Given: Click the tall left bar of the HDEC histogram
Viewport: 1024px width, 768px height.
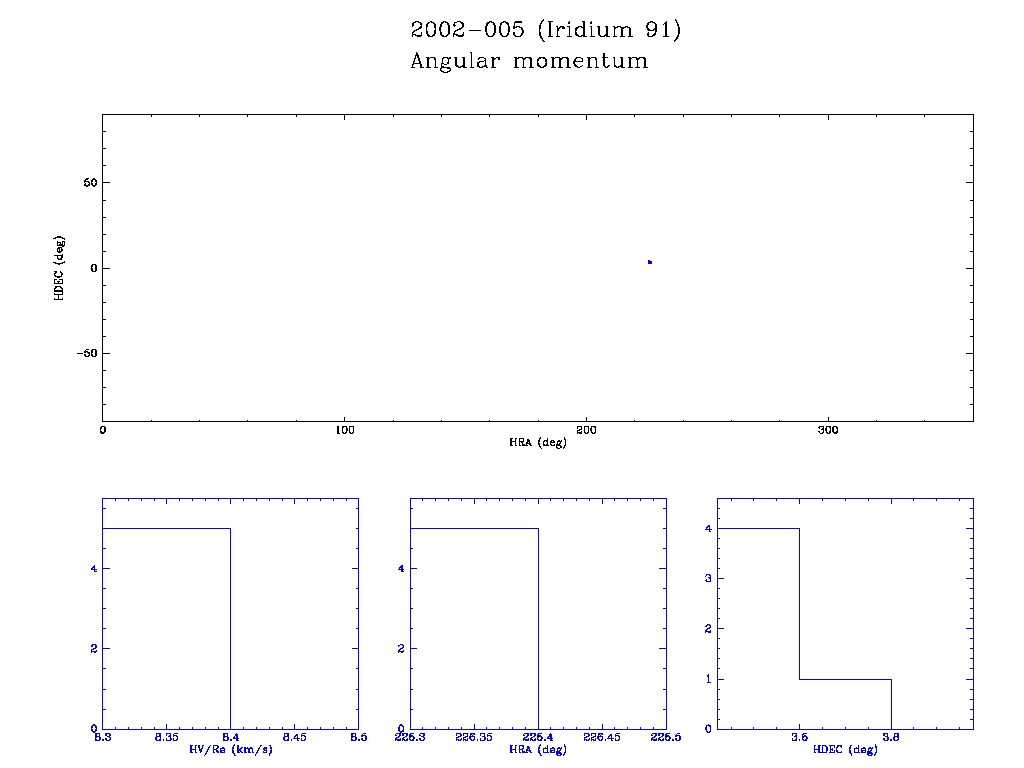Looking at the screenshot, I should pyautogui.click(x=759, y=628).
